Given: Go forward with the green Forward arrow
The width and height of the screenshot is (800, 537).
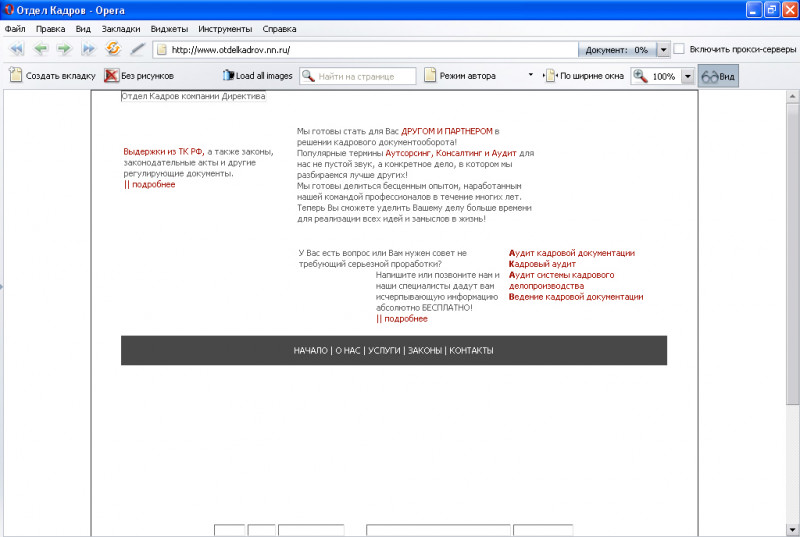Looking at the screenshot, I should point(64,49).
